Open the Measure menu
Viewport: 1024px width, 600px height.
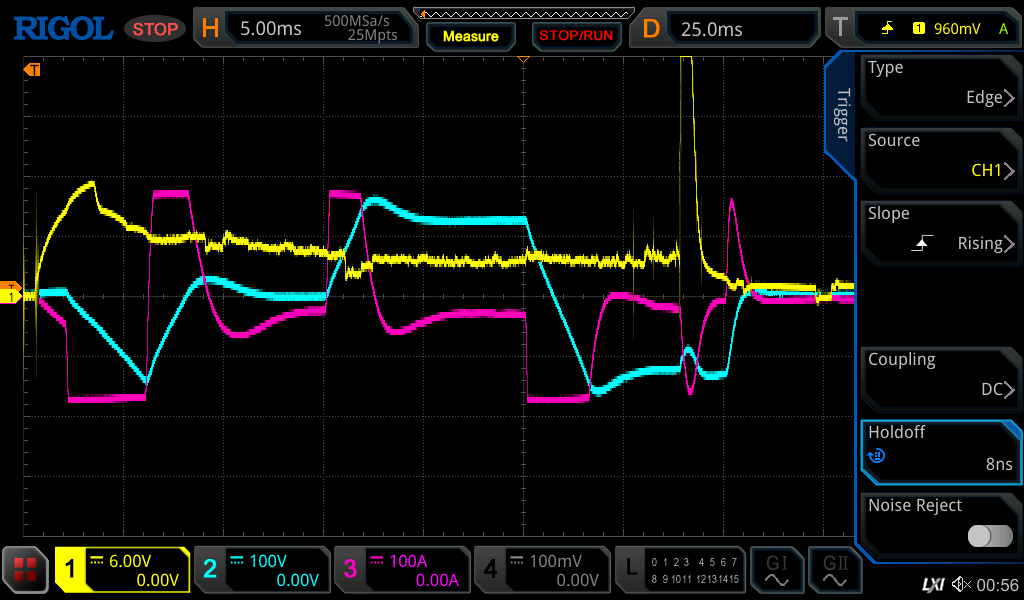click(470, 36)
